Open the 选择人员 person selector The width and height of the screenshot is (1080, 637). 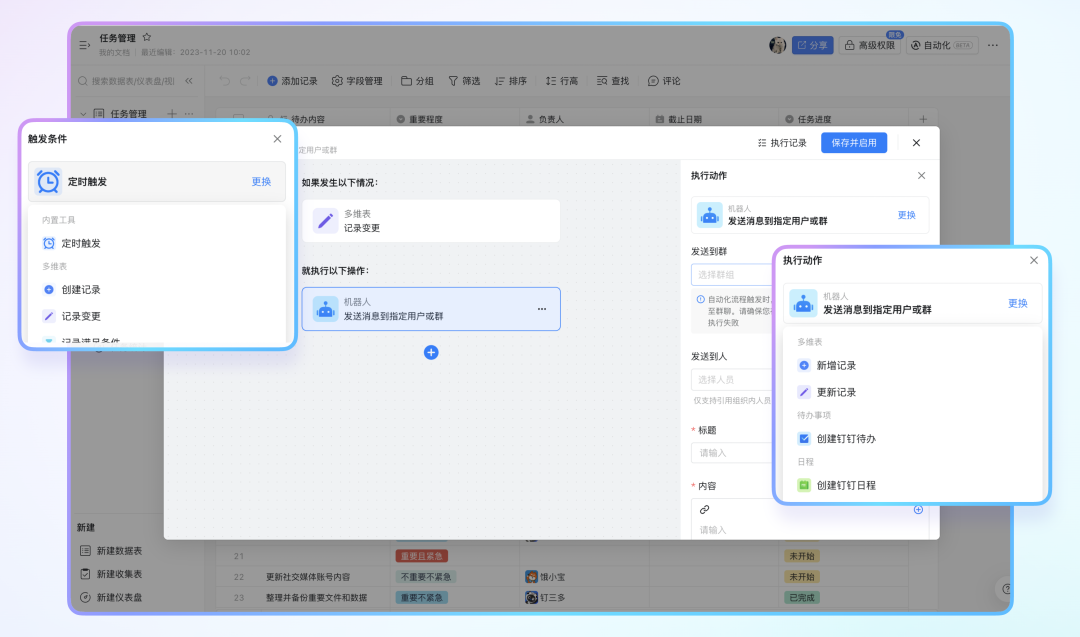tap(730, 379)
